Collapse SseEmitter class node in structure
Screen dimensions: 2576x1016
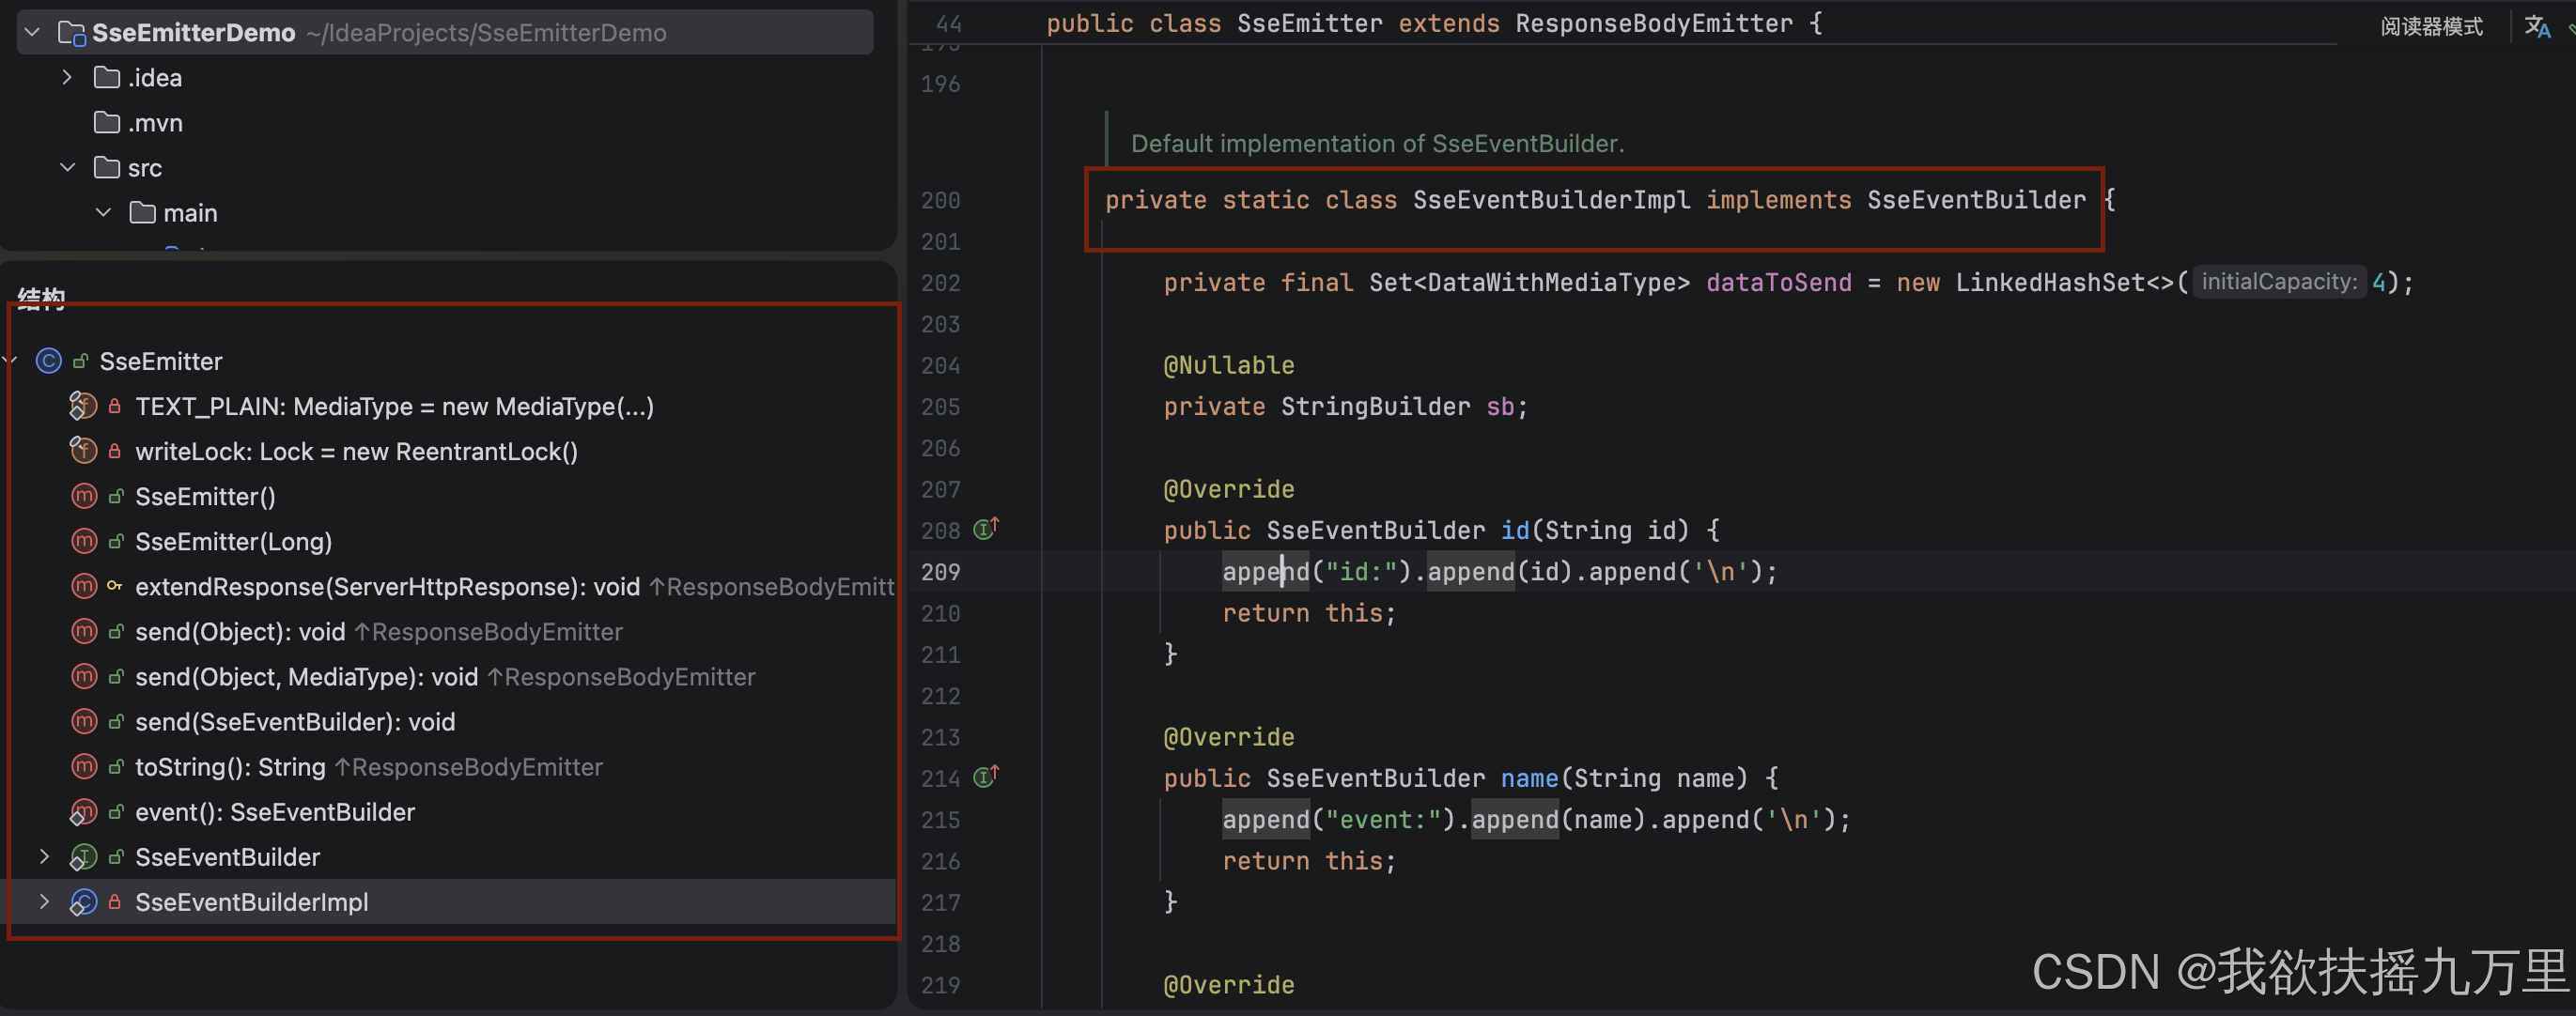[10, 361]
